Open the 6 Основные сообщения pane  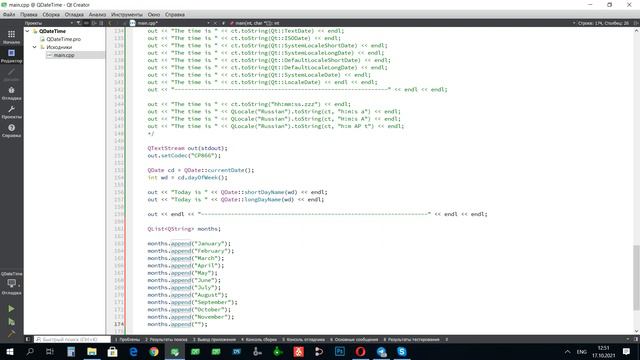[x=354, y=339]
